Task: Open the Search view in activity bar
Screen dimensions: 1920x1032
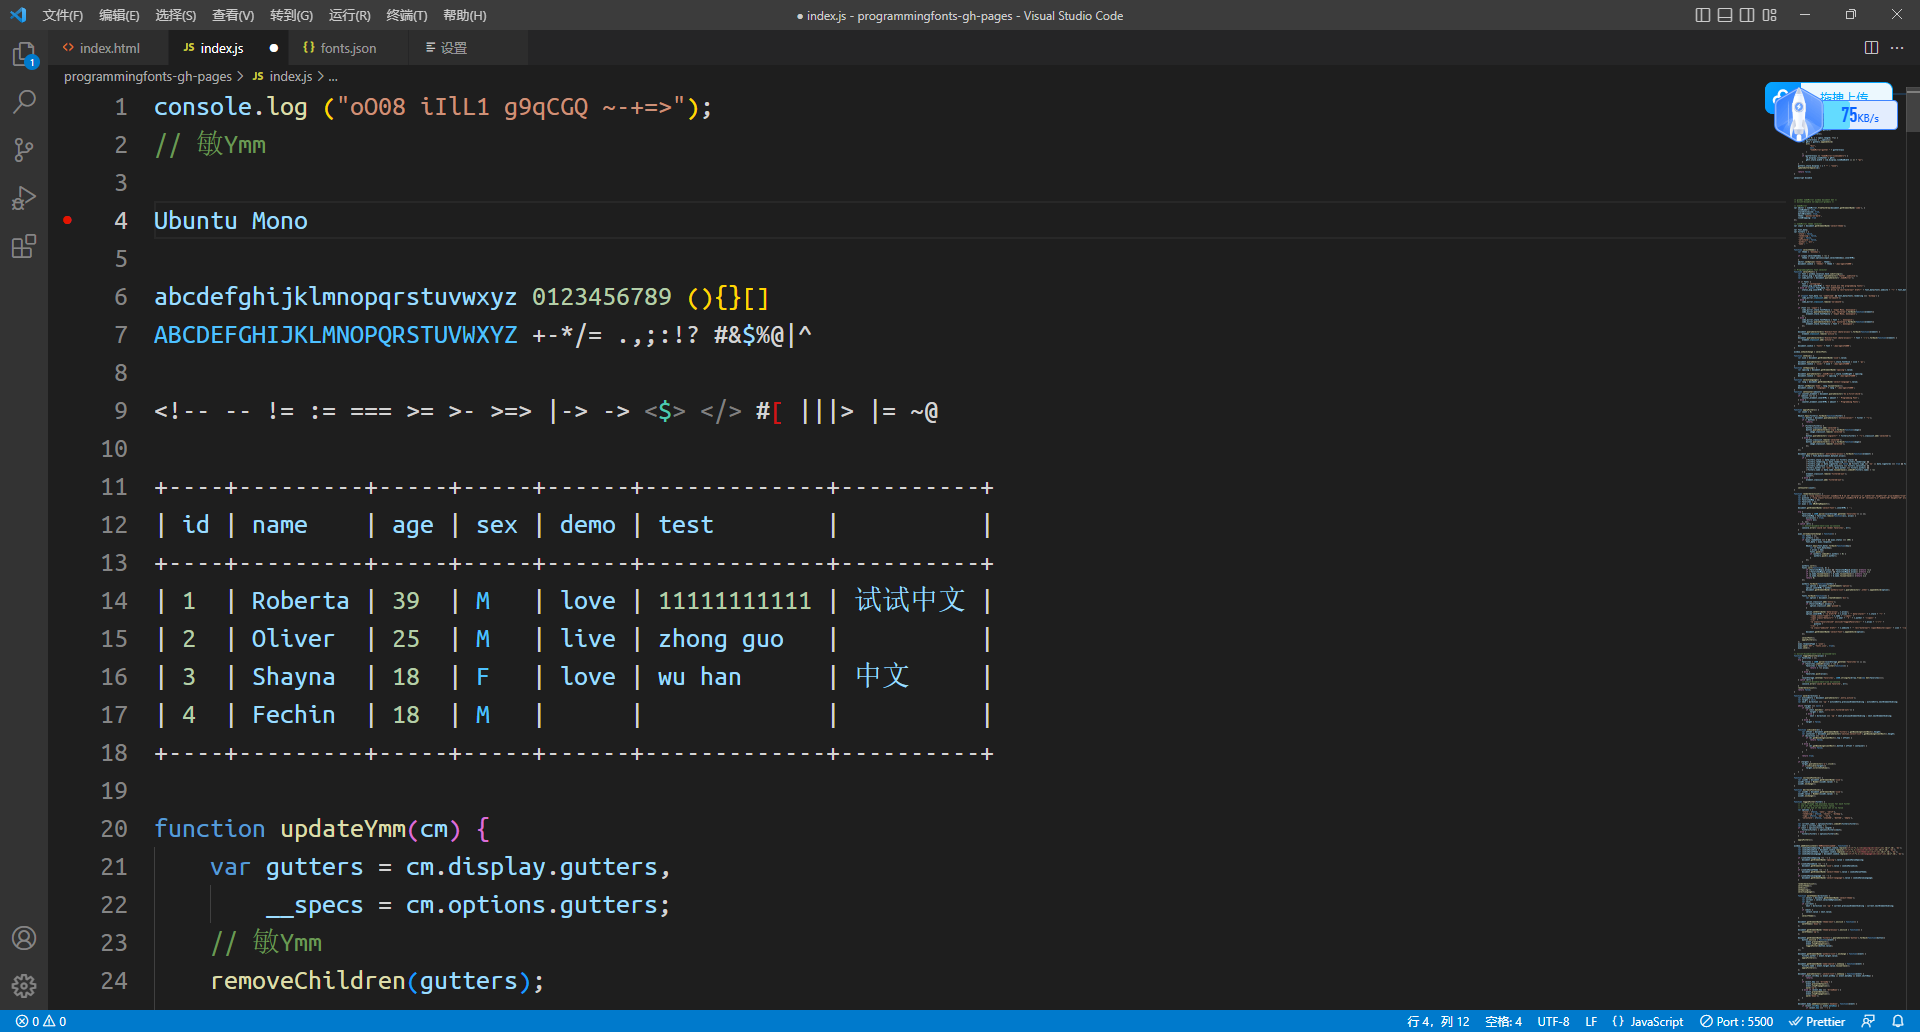Action: [x=24, y=102]
